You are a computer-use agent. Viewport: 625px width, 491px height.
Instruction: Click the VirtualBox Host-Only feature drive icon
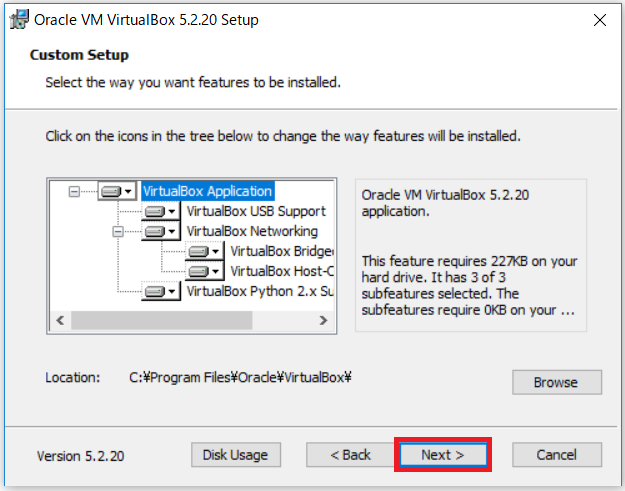(204, 271)
